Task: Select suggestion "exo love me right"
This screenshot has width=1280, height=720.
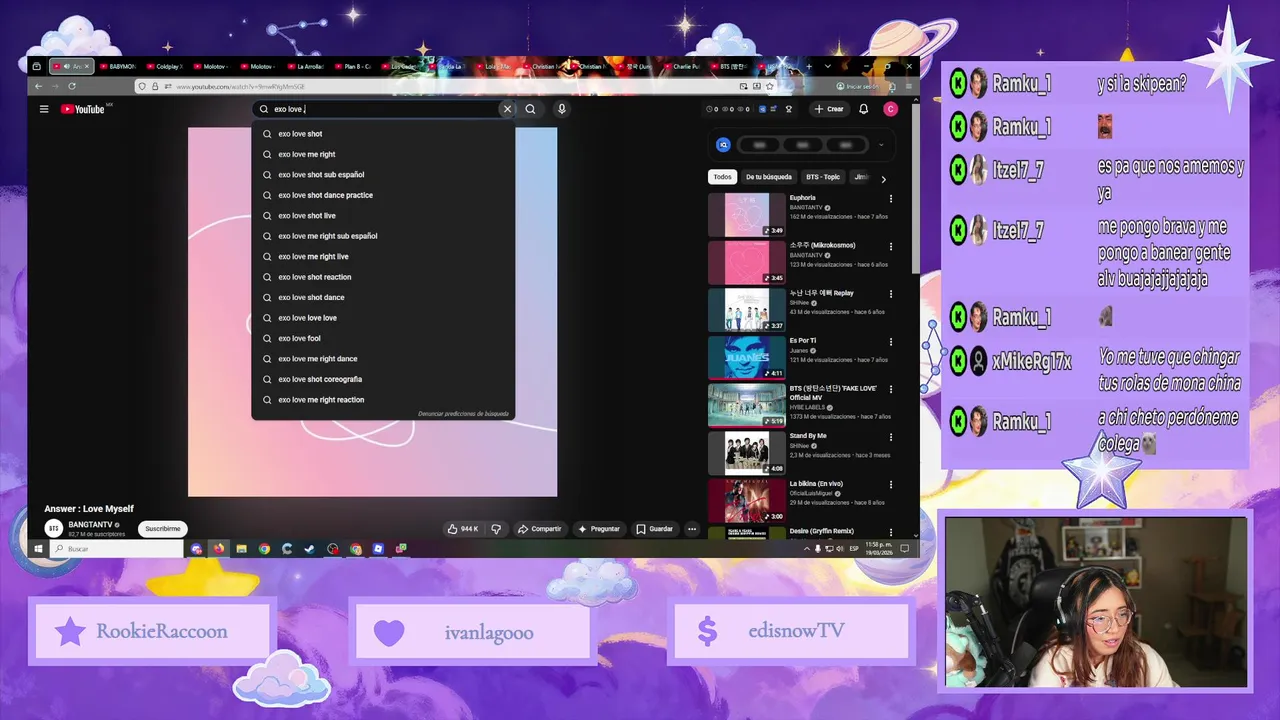Action: (383, 154)
